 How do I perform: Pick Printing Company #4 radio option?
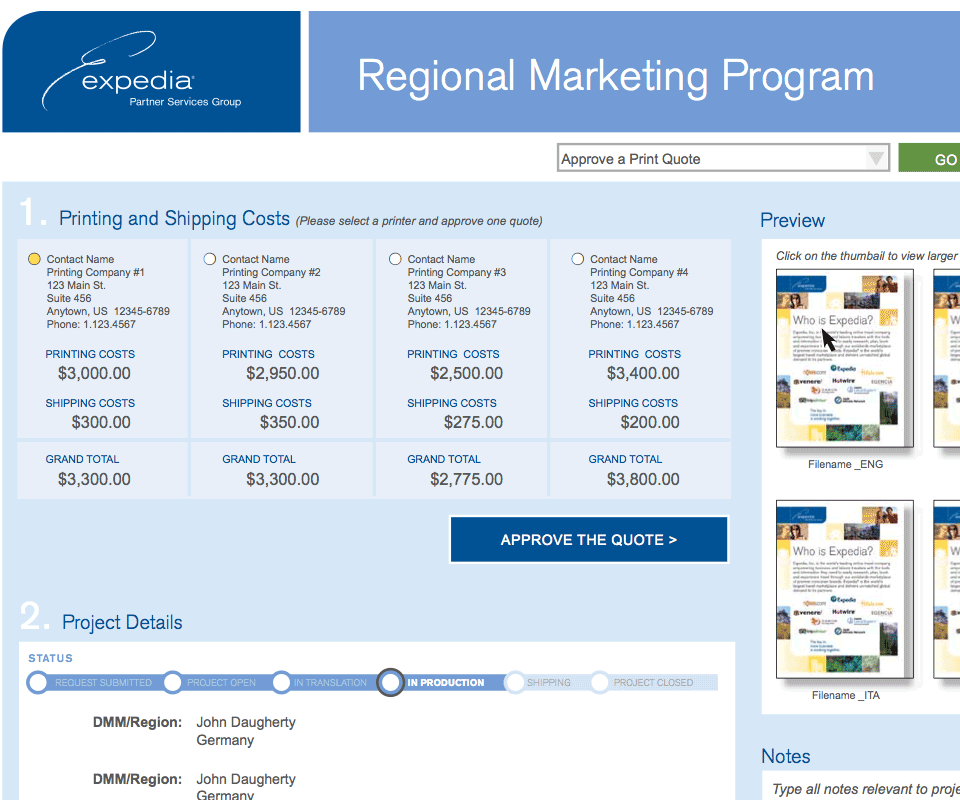point(577,259)
